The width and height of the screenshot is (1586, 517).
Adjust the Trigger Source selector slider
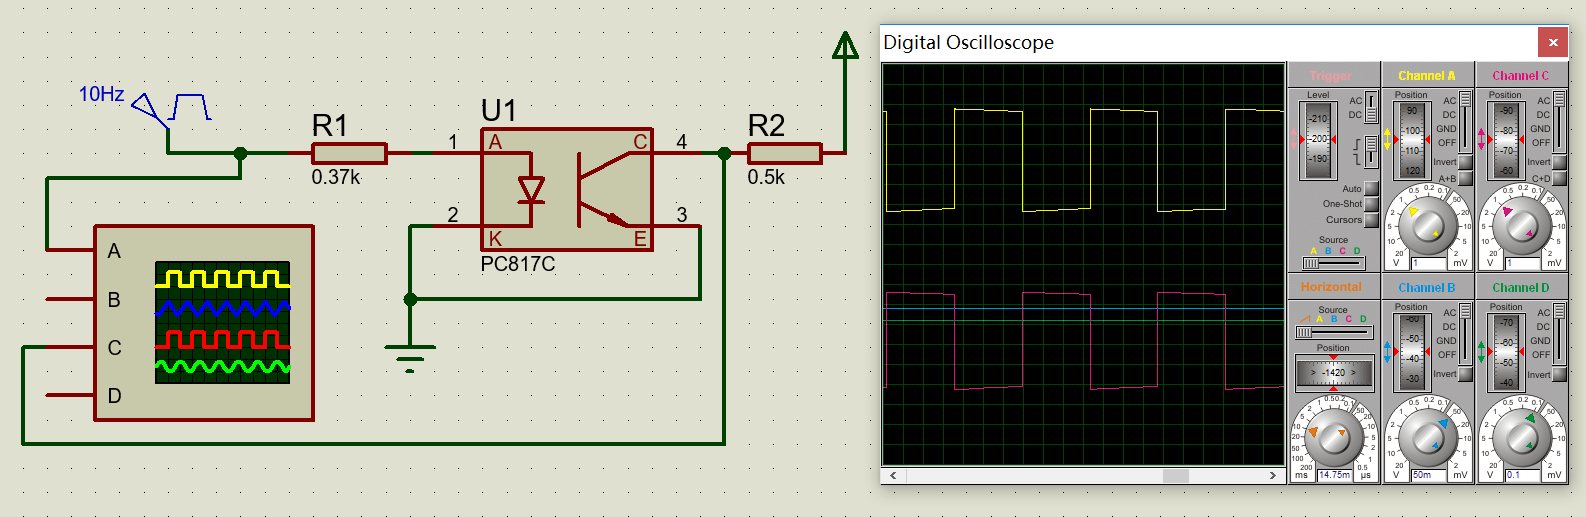coord(1333,263)
